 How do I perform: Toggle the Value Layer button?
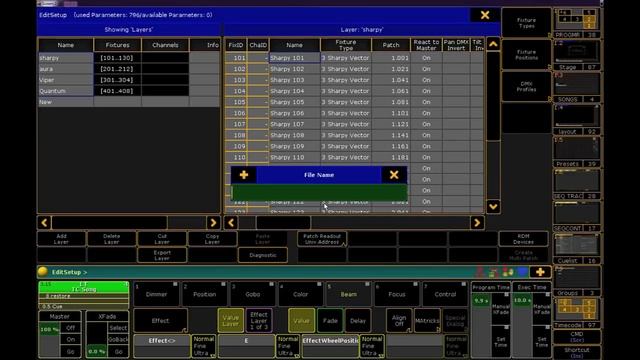point(231,320)
